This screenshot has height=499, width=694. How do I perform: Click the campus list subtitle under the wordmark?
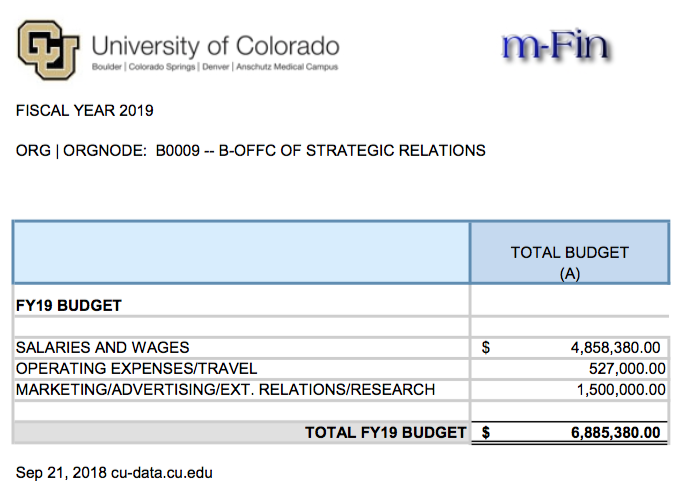(x=214, y=67)
